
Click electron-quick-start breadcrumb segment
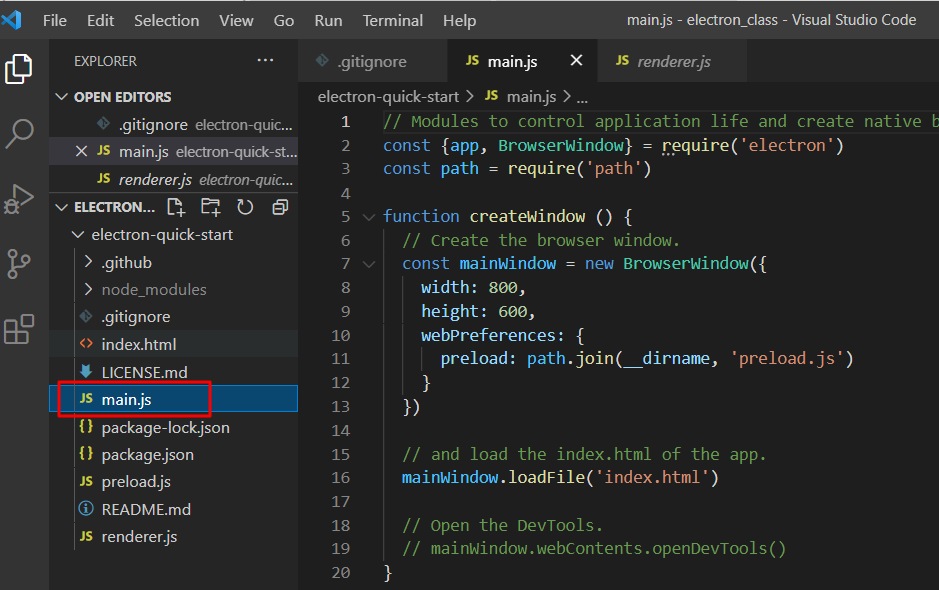tap(388, 96)
